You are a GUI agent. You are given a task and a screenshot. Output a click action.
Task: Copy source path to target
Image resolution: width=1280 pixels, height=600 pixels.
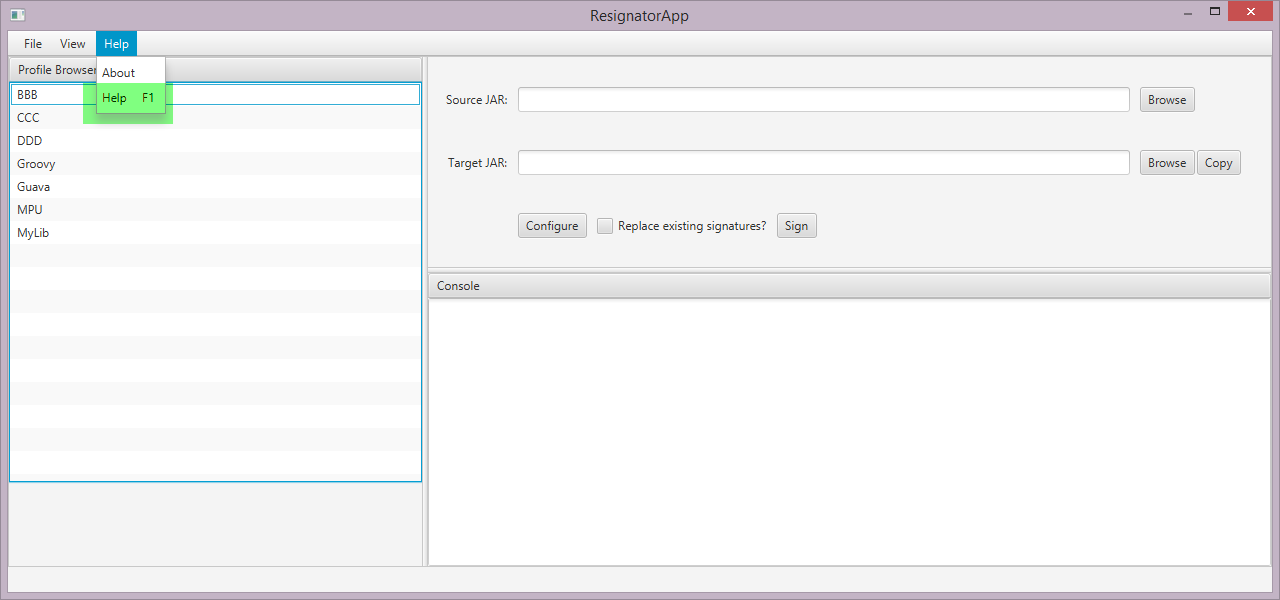point(1218,162)
